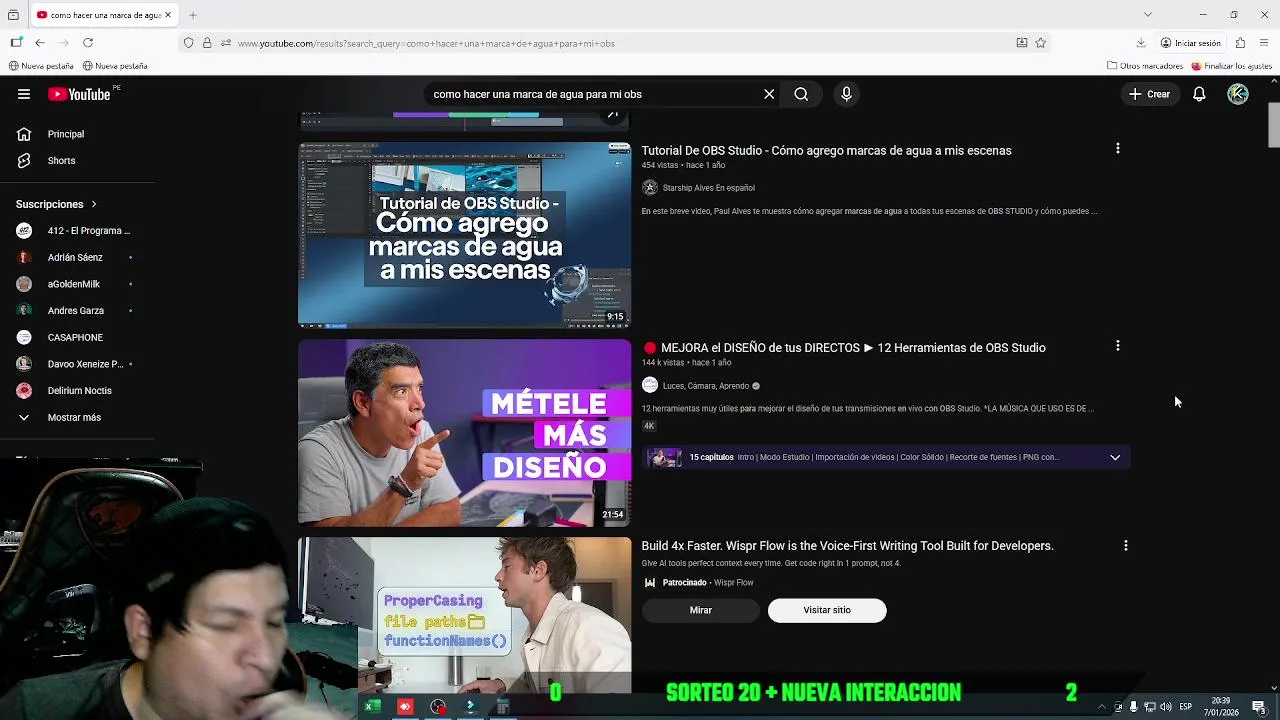This screenshot has height=720, width=1280.
Task: Open the account avatar menu
Action: coord(1238,94)
